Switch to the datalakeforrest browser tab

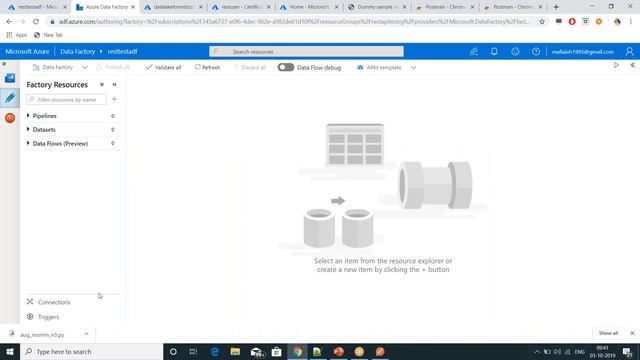coord(173,7)
